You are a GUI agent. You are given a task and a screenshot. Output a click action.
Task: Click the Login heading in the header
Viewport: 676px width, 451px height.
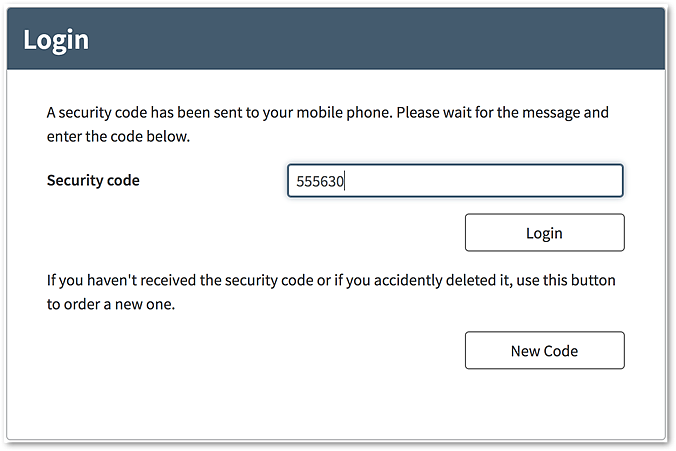56,40
